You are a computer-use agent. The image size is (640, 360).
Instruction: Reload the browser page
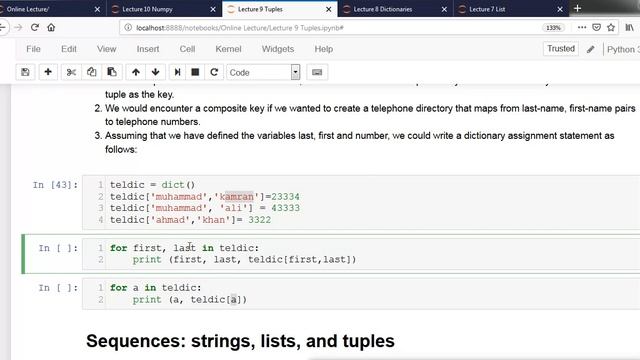35,27
